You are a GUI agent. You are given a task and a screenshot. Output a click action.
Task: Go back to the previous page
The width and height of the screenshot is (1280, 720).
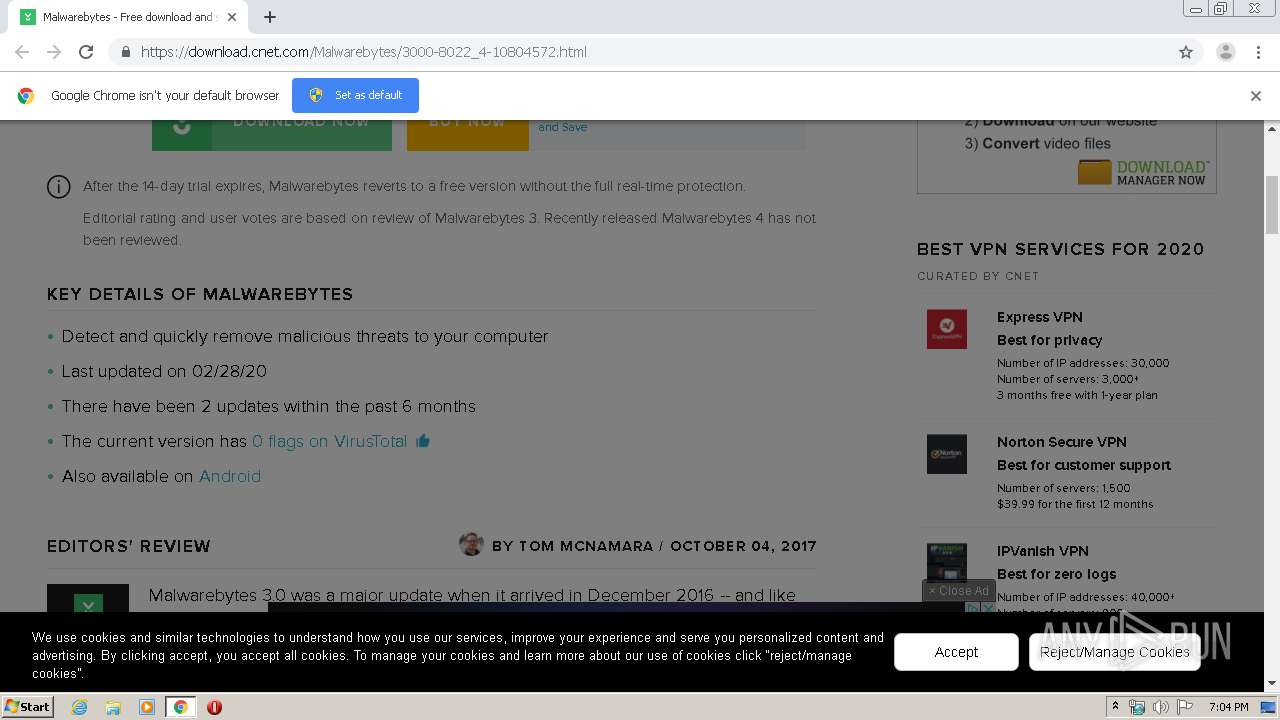[x=22, y=52]
